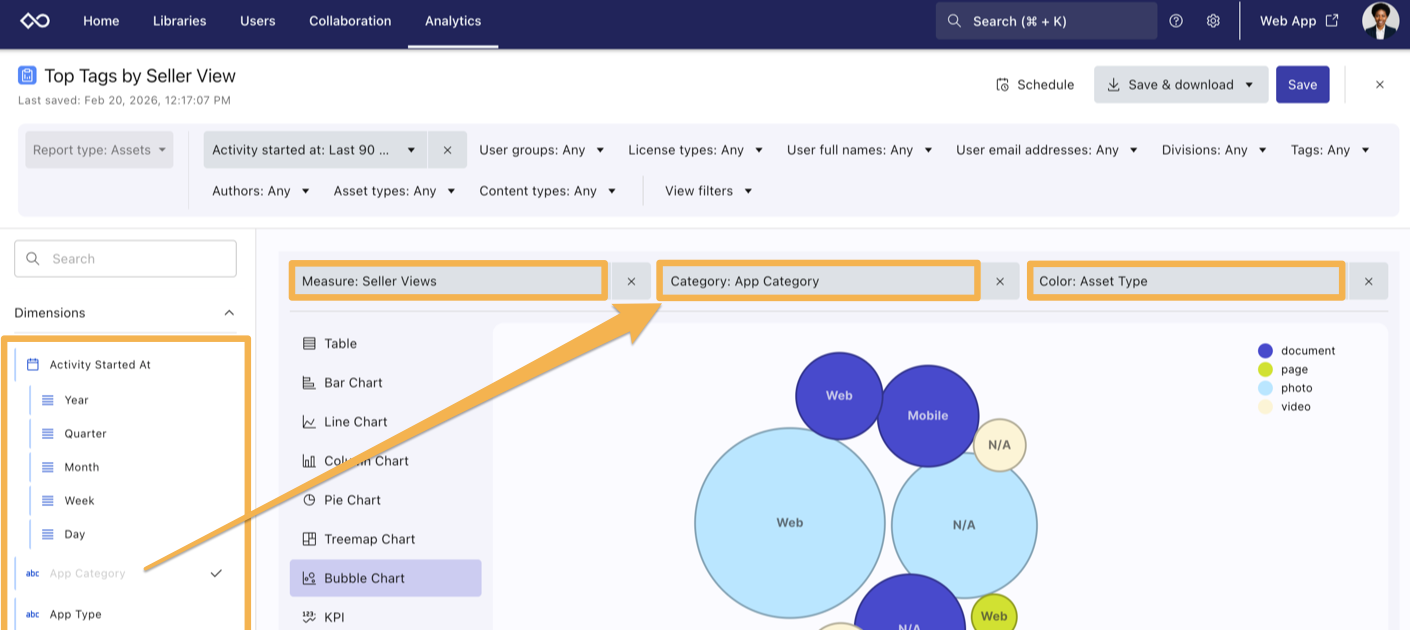Click the infinity logo in the top bar
The width and height of the screenshot is (1410, 630).
pyautogui.click(x=35, y=21)
